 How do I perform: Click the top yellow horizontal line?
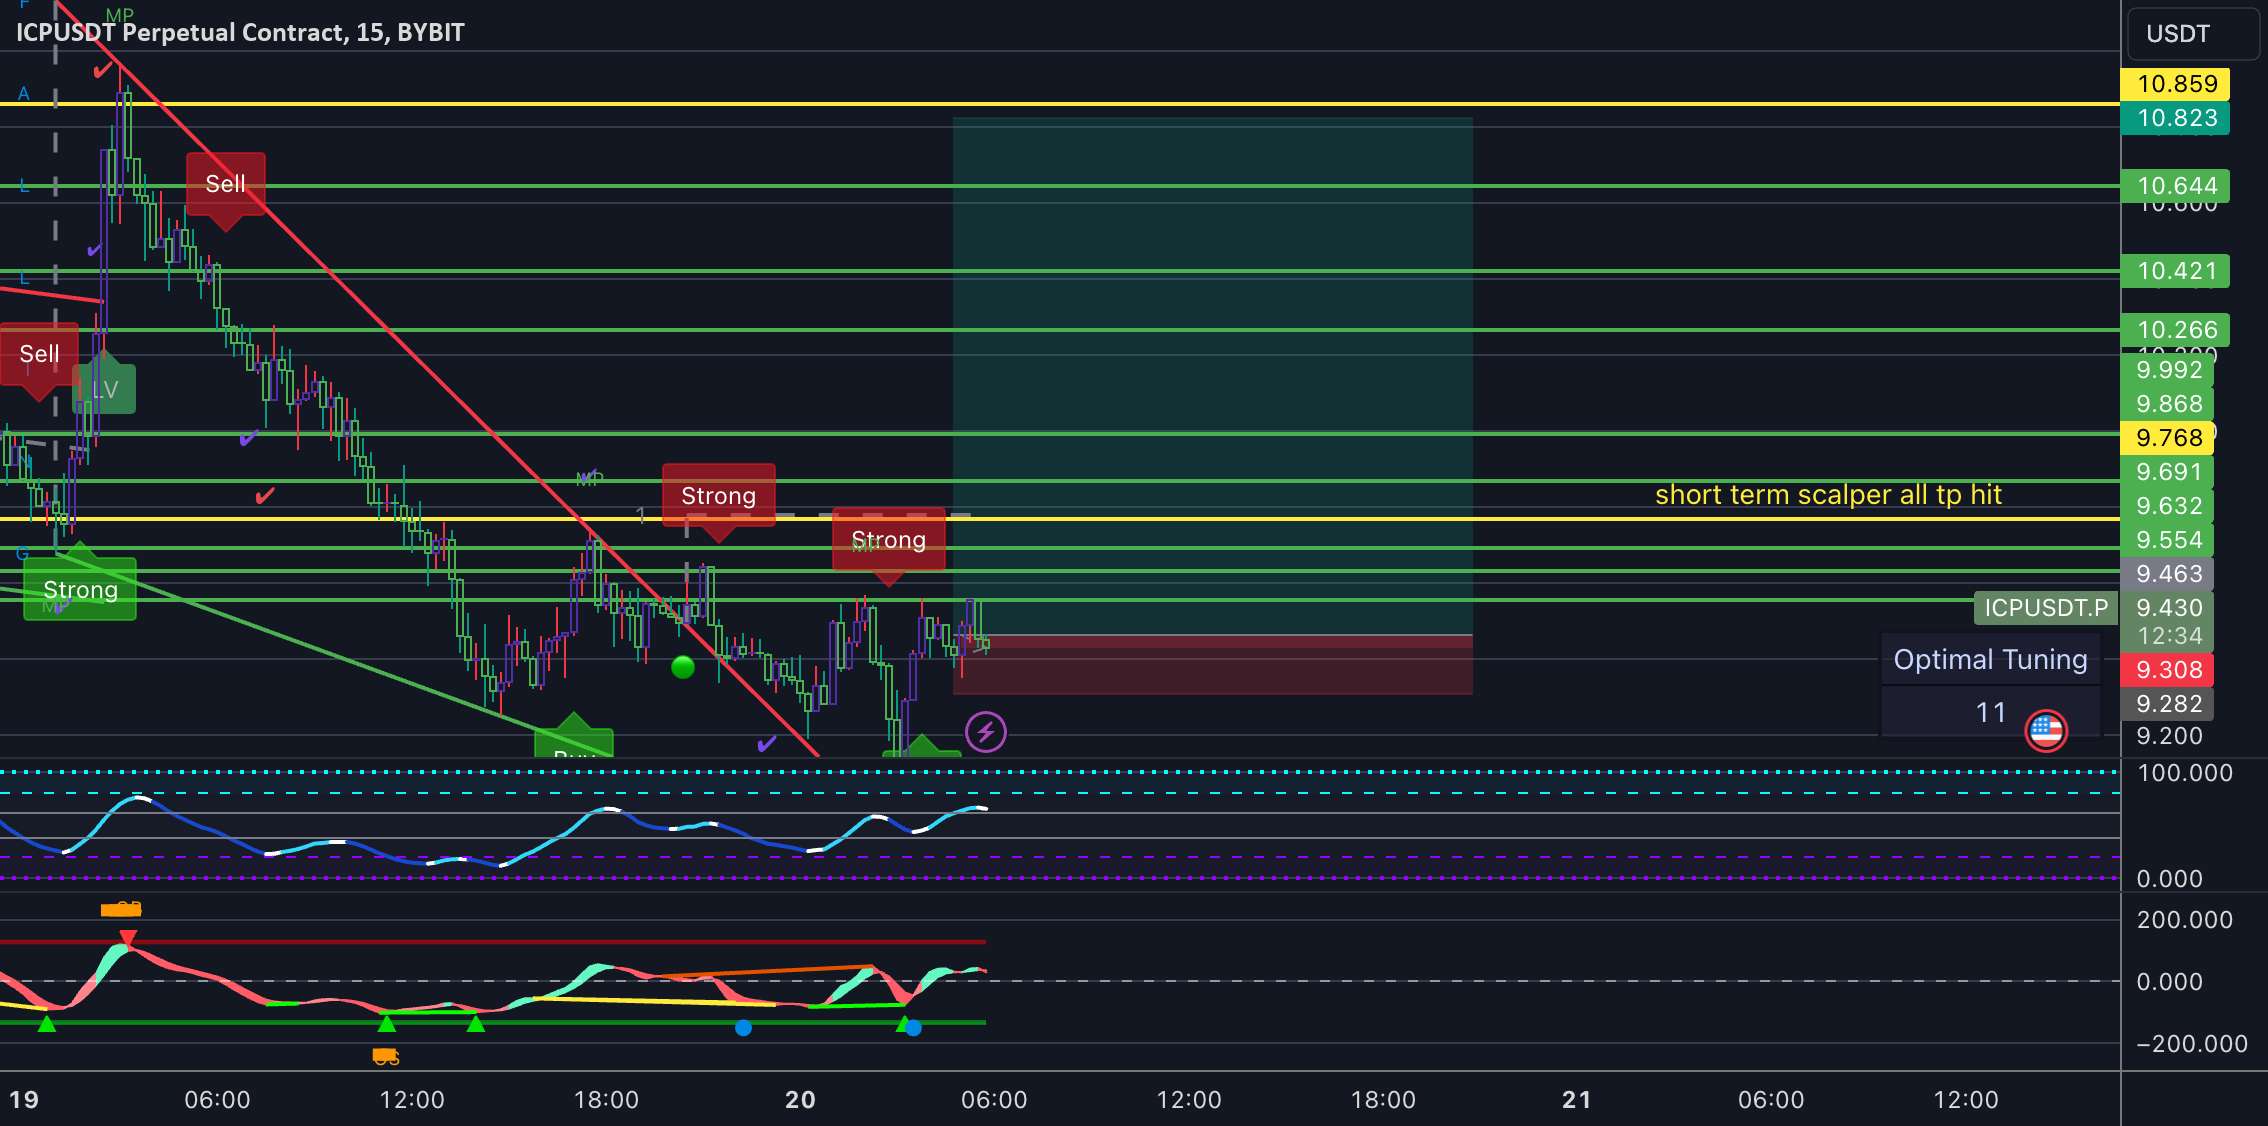point(1060,103)
